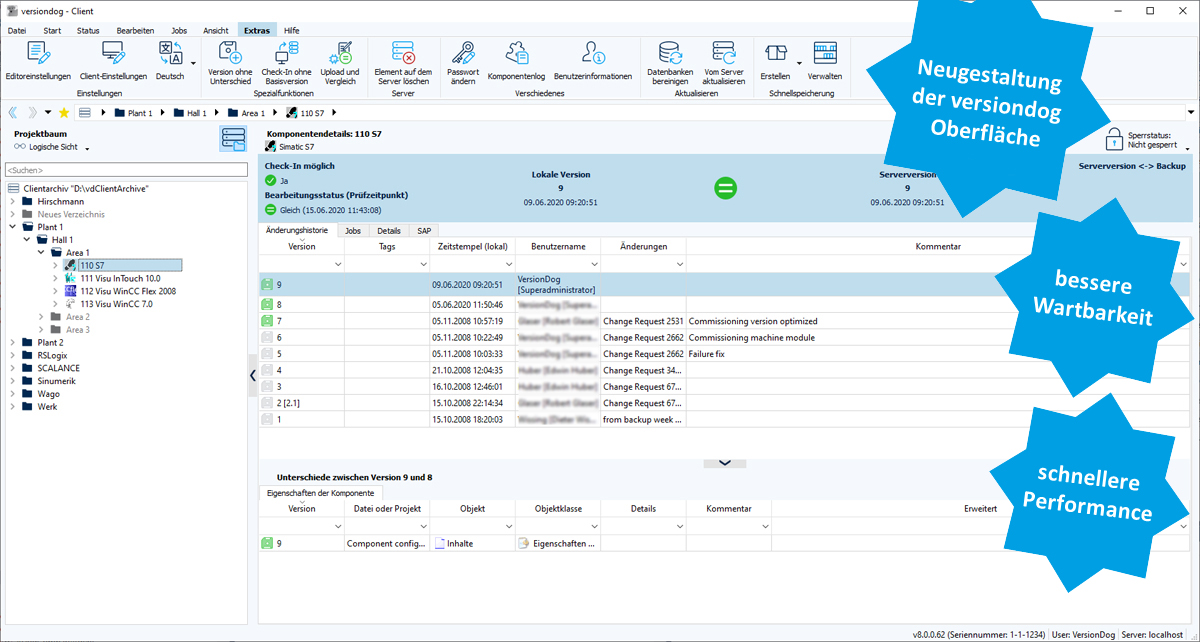1200x642 pixels.
Task: Open the Komponentenlog
Action: (516, 62)
